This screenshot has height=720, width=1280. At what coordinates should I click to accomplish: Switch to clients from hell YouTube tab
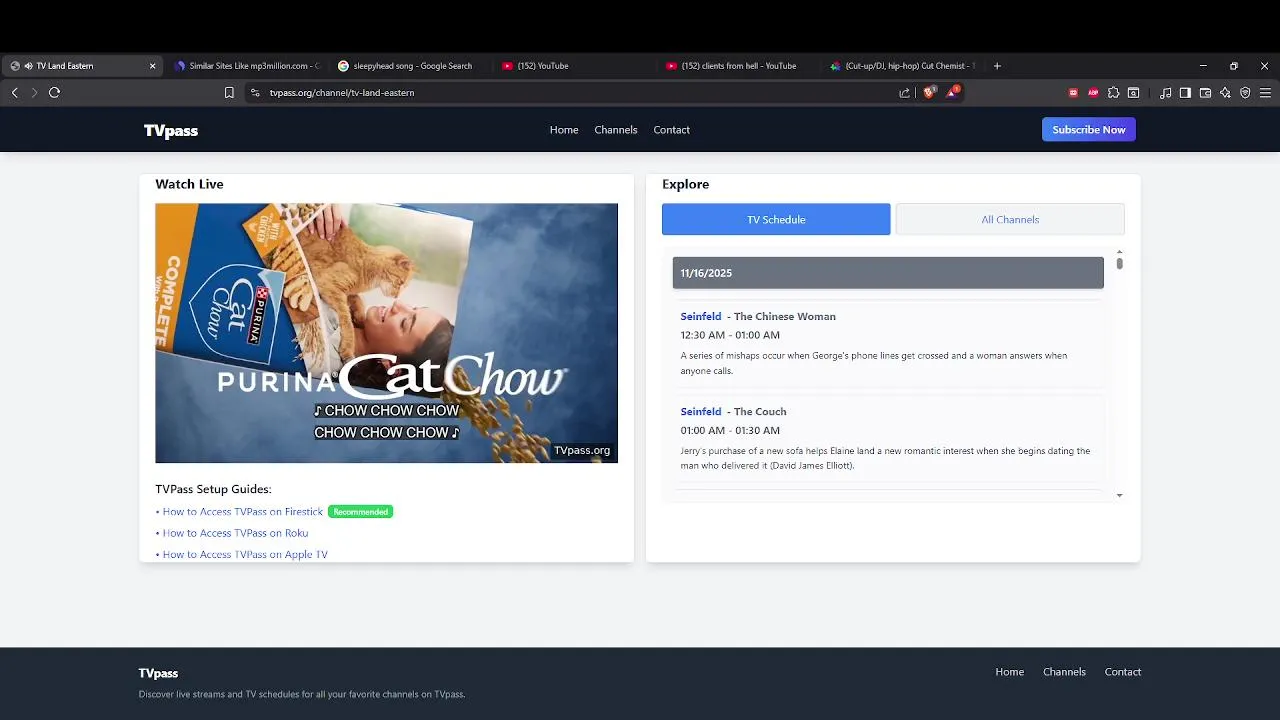(739, 66)
